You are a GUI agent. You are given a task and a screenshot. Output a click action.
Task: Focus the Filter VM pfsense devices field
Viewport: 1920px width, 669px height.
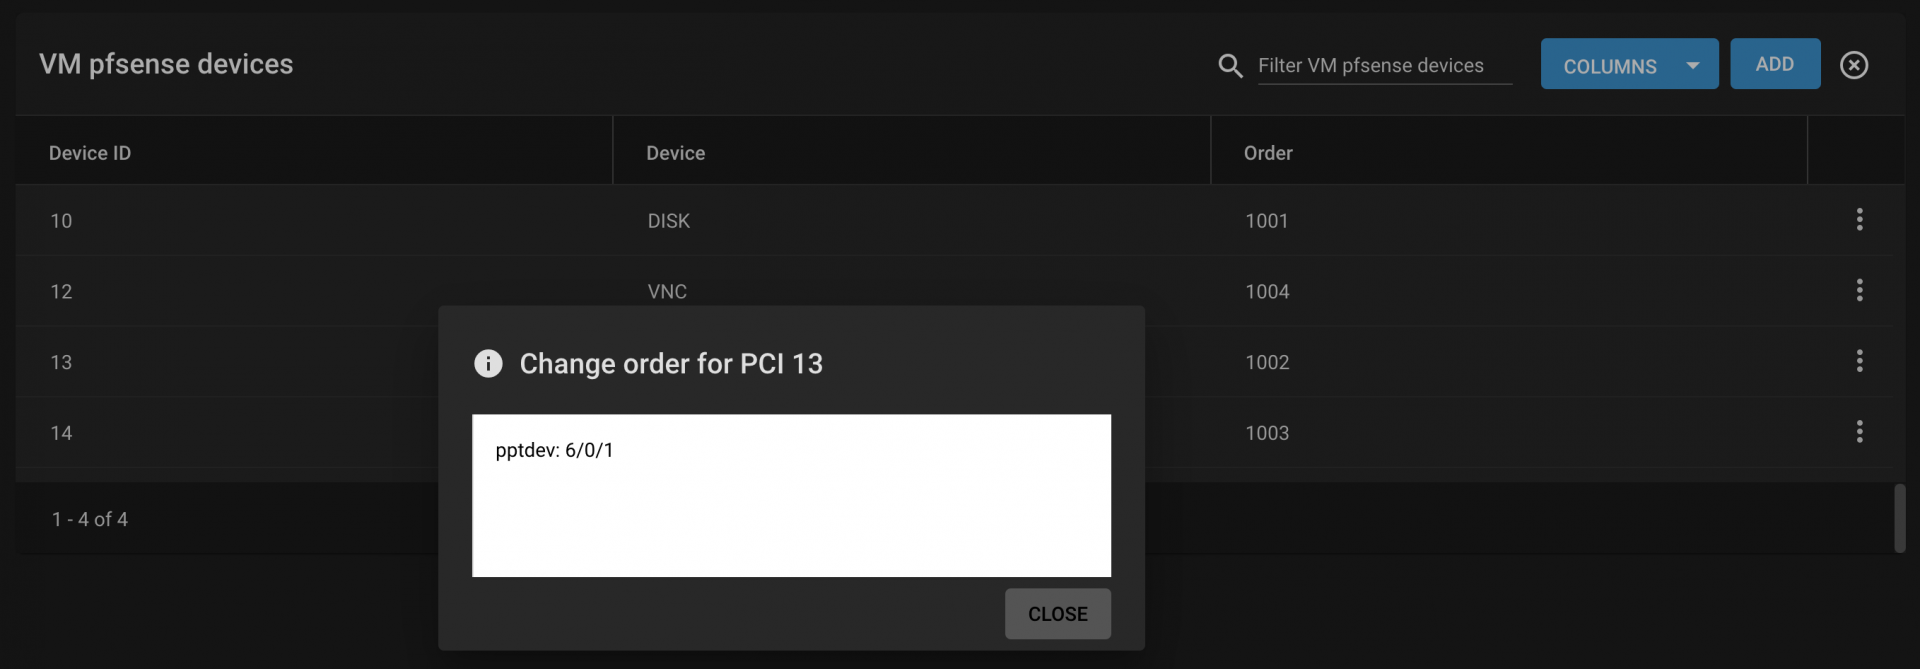pos(1384,66)
